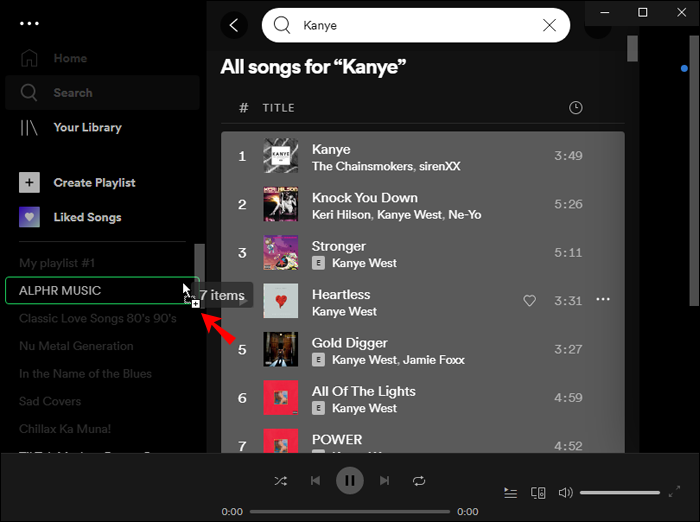700x522 pixels.
Task: Mute the volume with the speaker icon
Action: click(x=565, y=493)
